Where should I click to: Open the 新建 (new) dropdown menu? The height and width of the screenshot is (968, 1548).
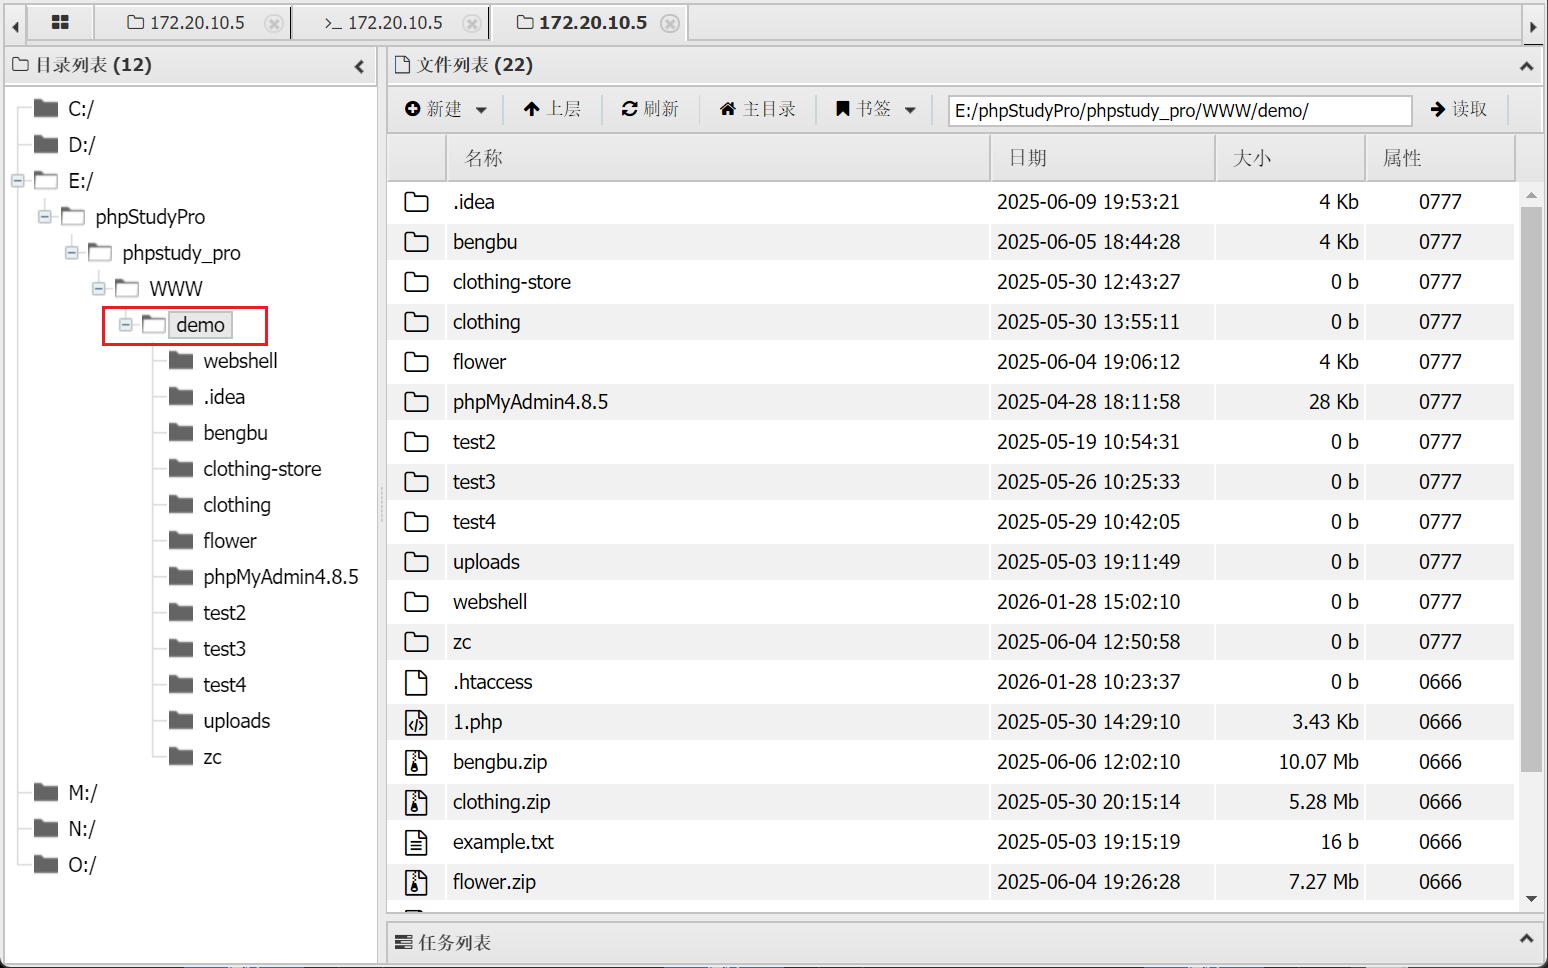click(x=446, y=109)
